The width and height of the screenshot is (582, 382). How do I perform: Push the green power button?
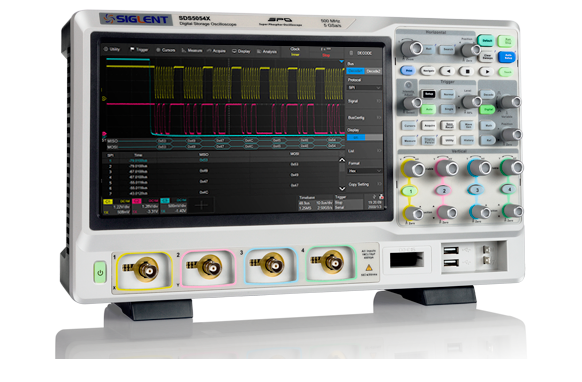(100, 272)
